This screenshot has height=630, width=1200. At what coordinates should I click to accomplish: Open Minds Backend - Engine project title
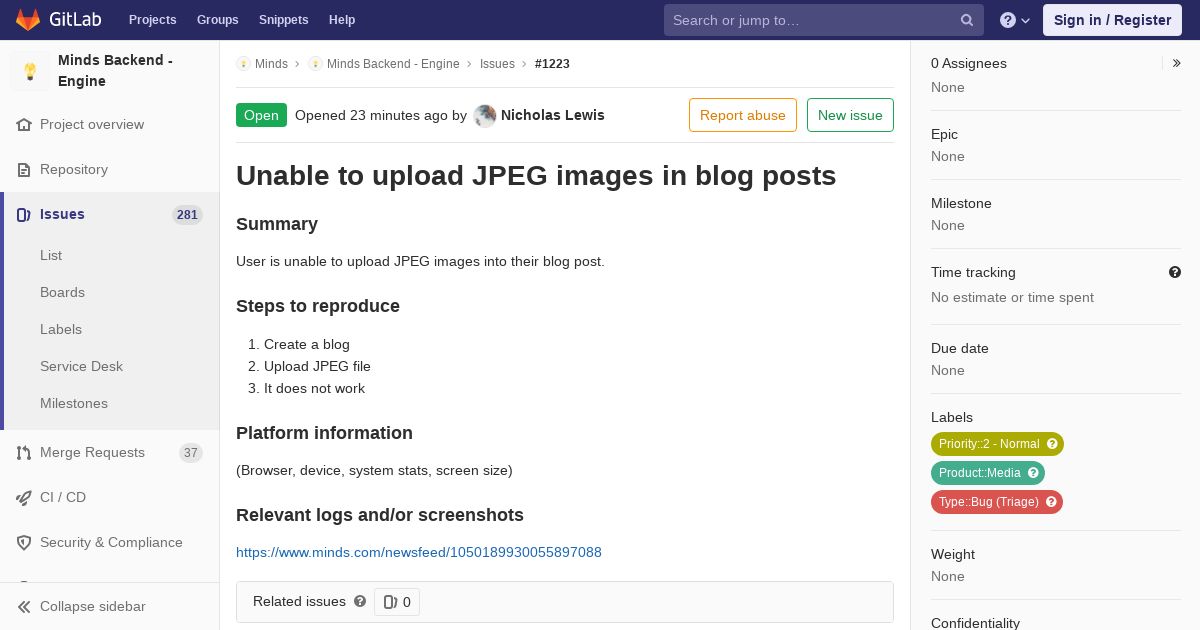click(x=115, y=71)
